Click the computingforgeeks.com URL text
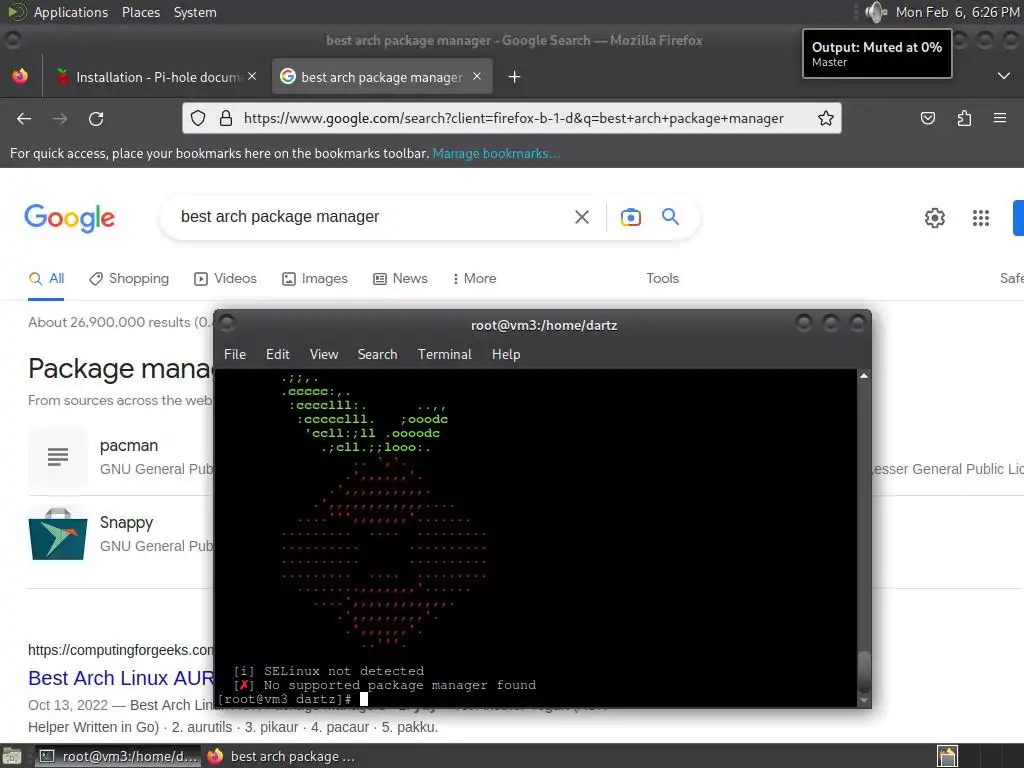The width and height of the screenshot is (1024, 768). click(x=121, y=650)
